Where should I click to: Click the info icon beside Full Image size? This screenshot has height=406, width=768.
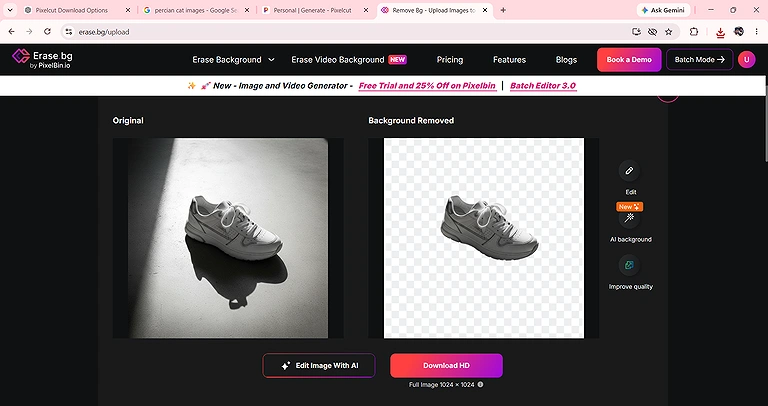tap(480, 385)
